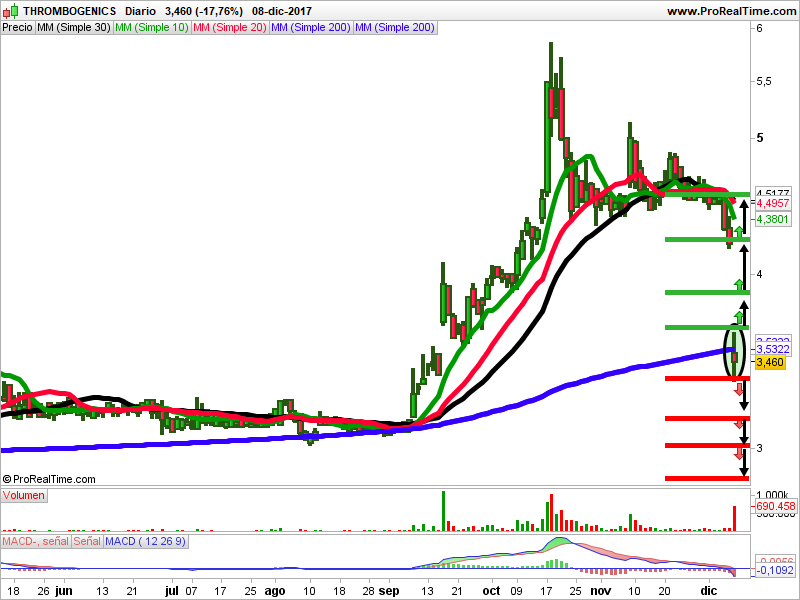The height and width of the screenshot is (600, 800).
Task: Click the green 4,3801 price tag
Action: pos(772,219)
